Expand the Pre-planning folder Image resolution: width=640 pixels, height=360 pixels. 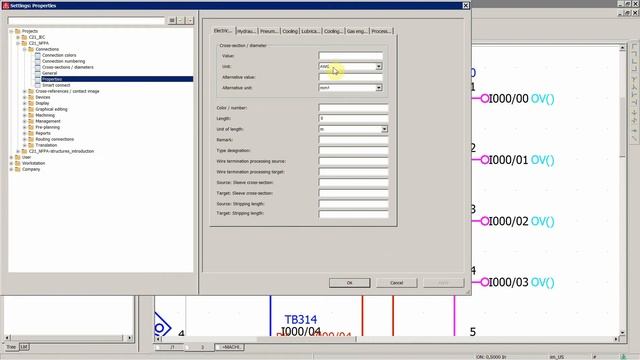tap(24, 127)
